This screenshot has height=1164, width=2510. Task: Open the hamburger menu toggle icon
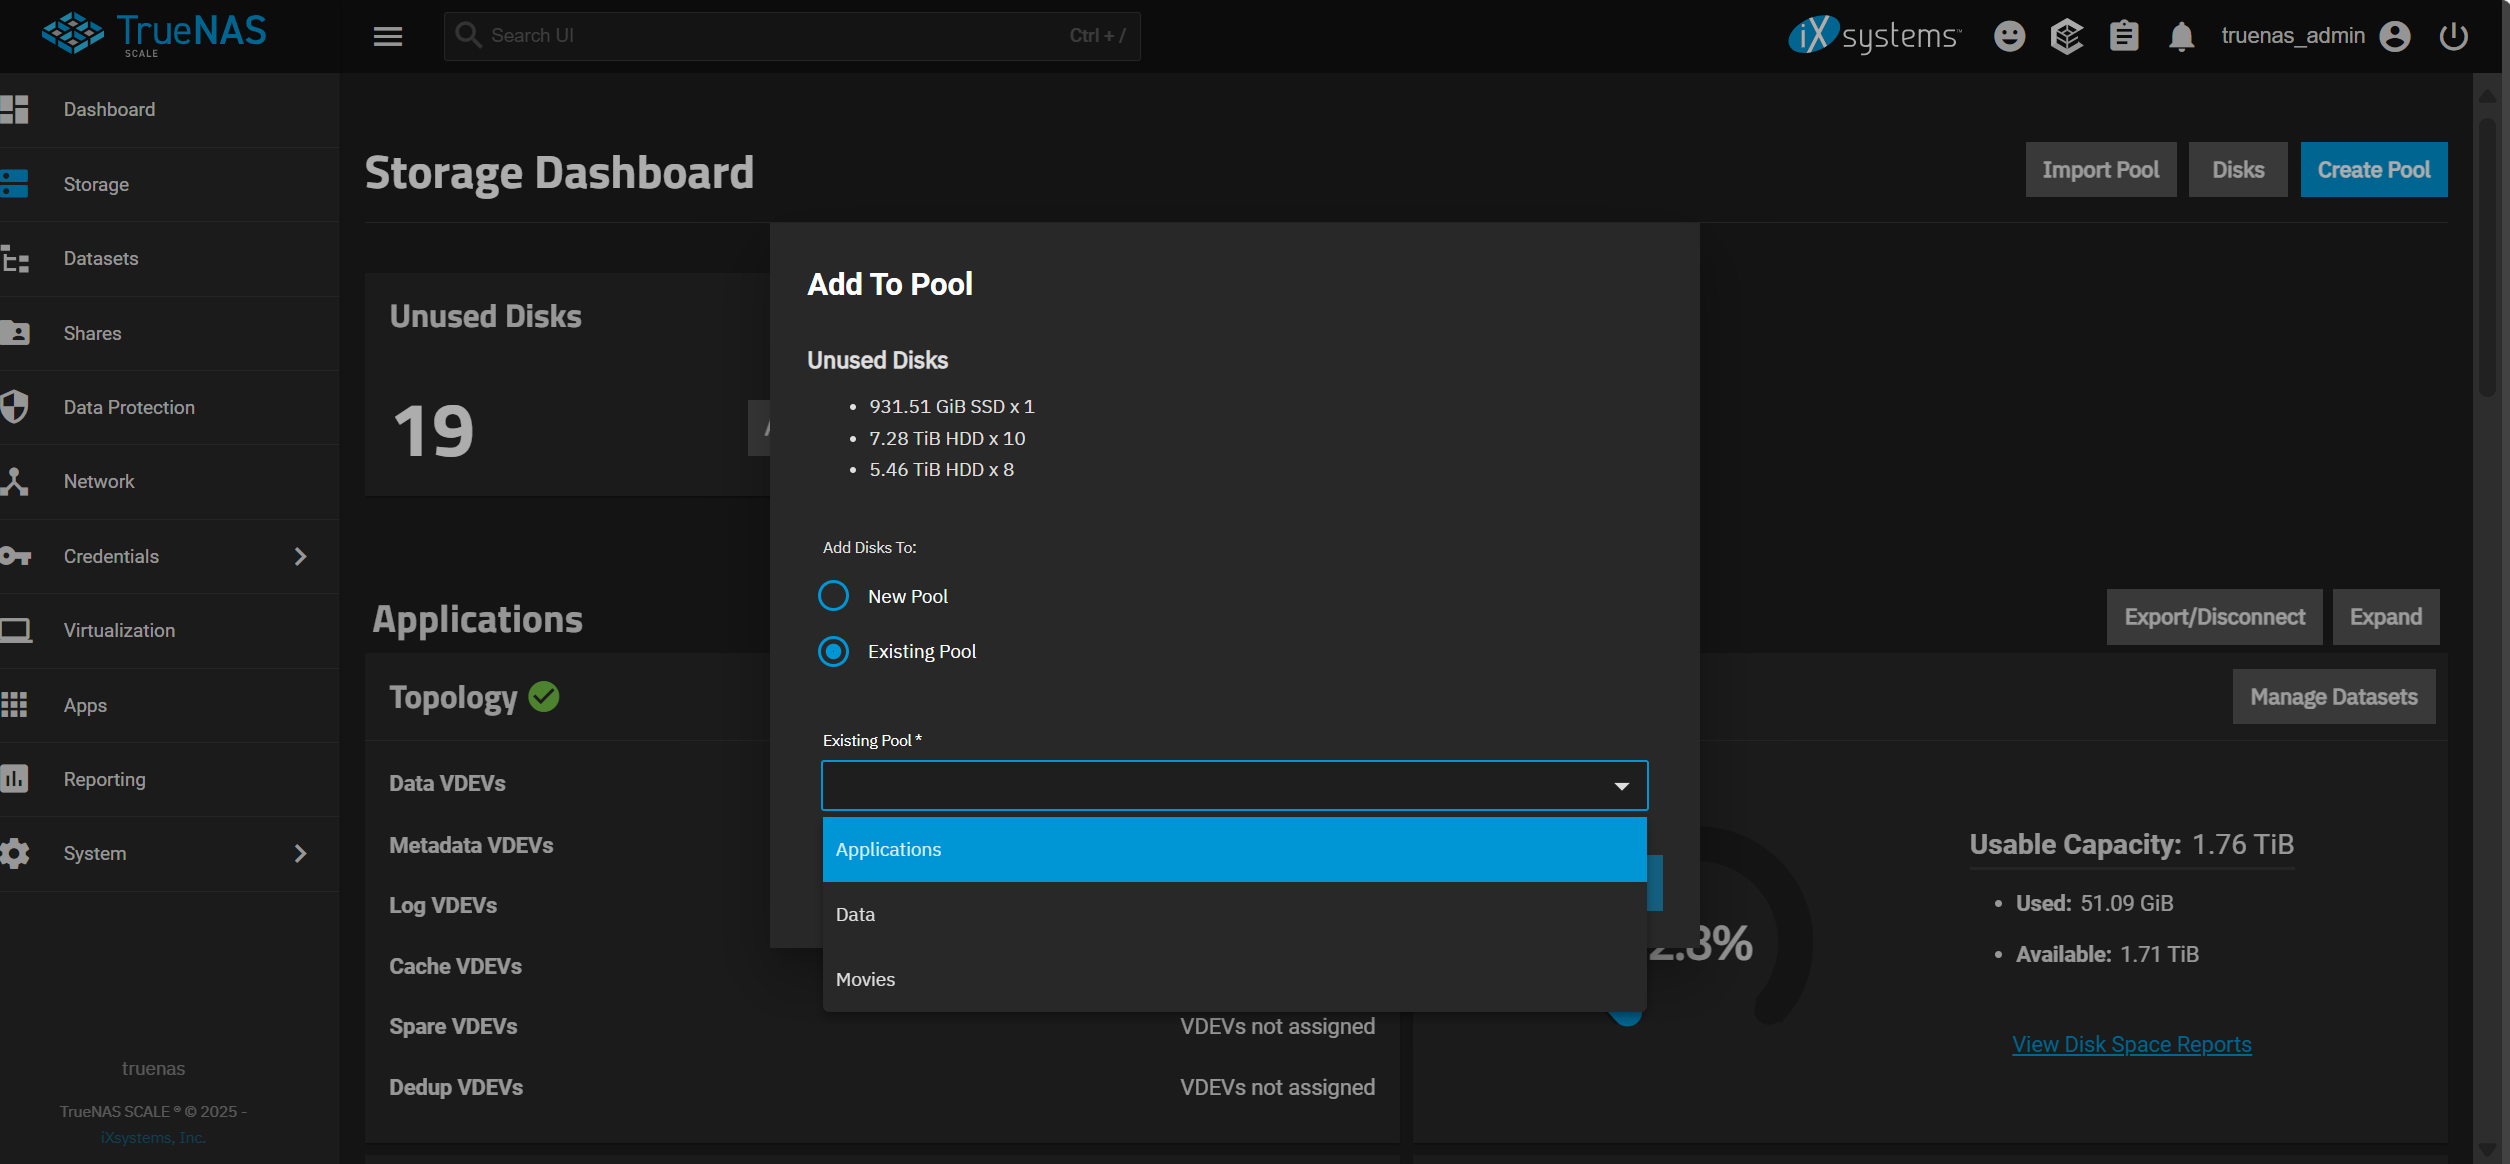[388, 36]
